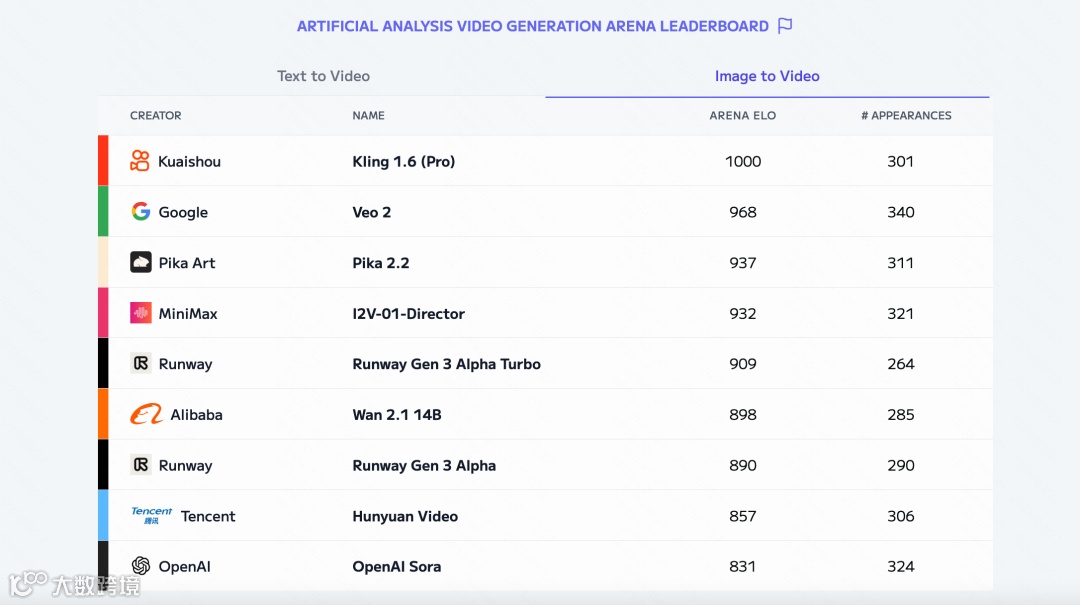The height and width of the screenshot is (605, 1080).
Task: Click the Creator column header
Action: coord(156,116)
